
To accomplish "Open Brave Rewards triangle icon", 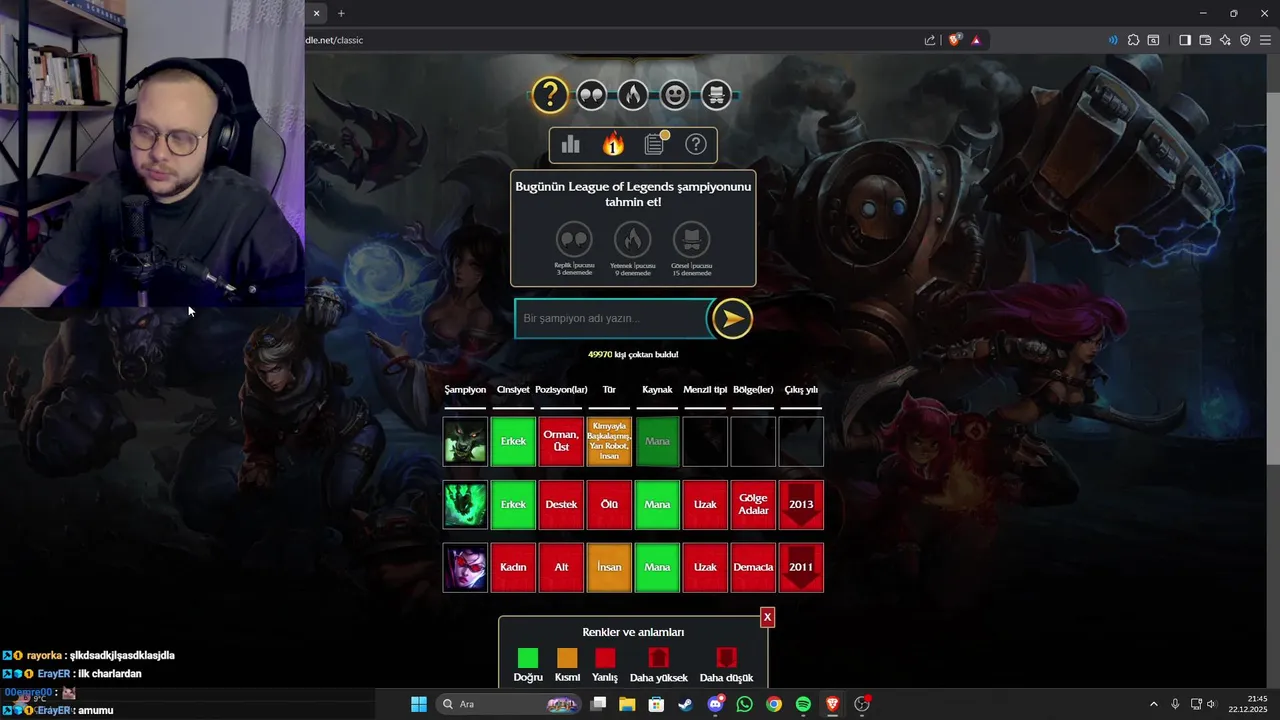I will point(976,40).
